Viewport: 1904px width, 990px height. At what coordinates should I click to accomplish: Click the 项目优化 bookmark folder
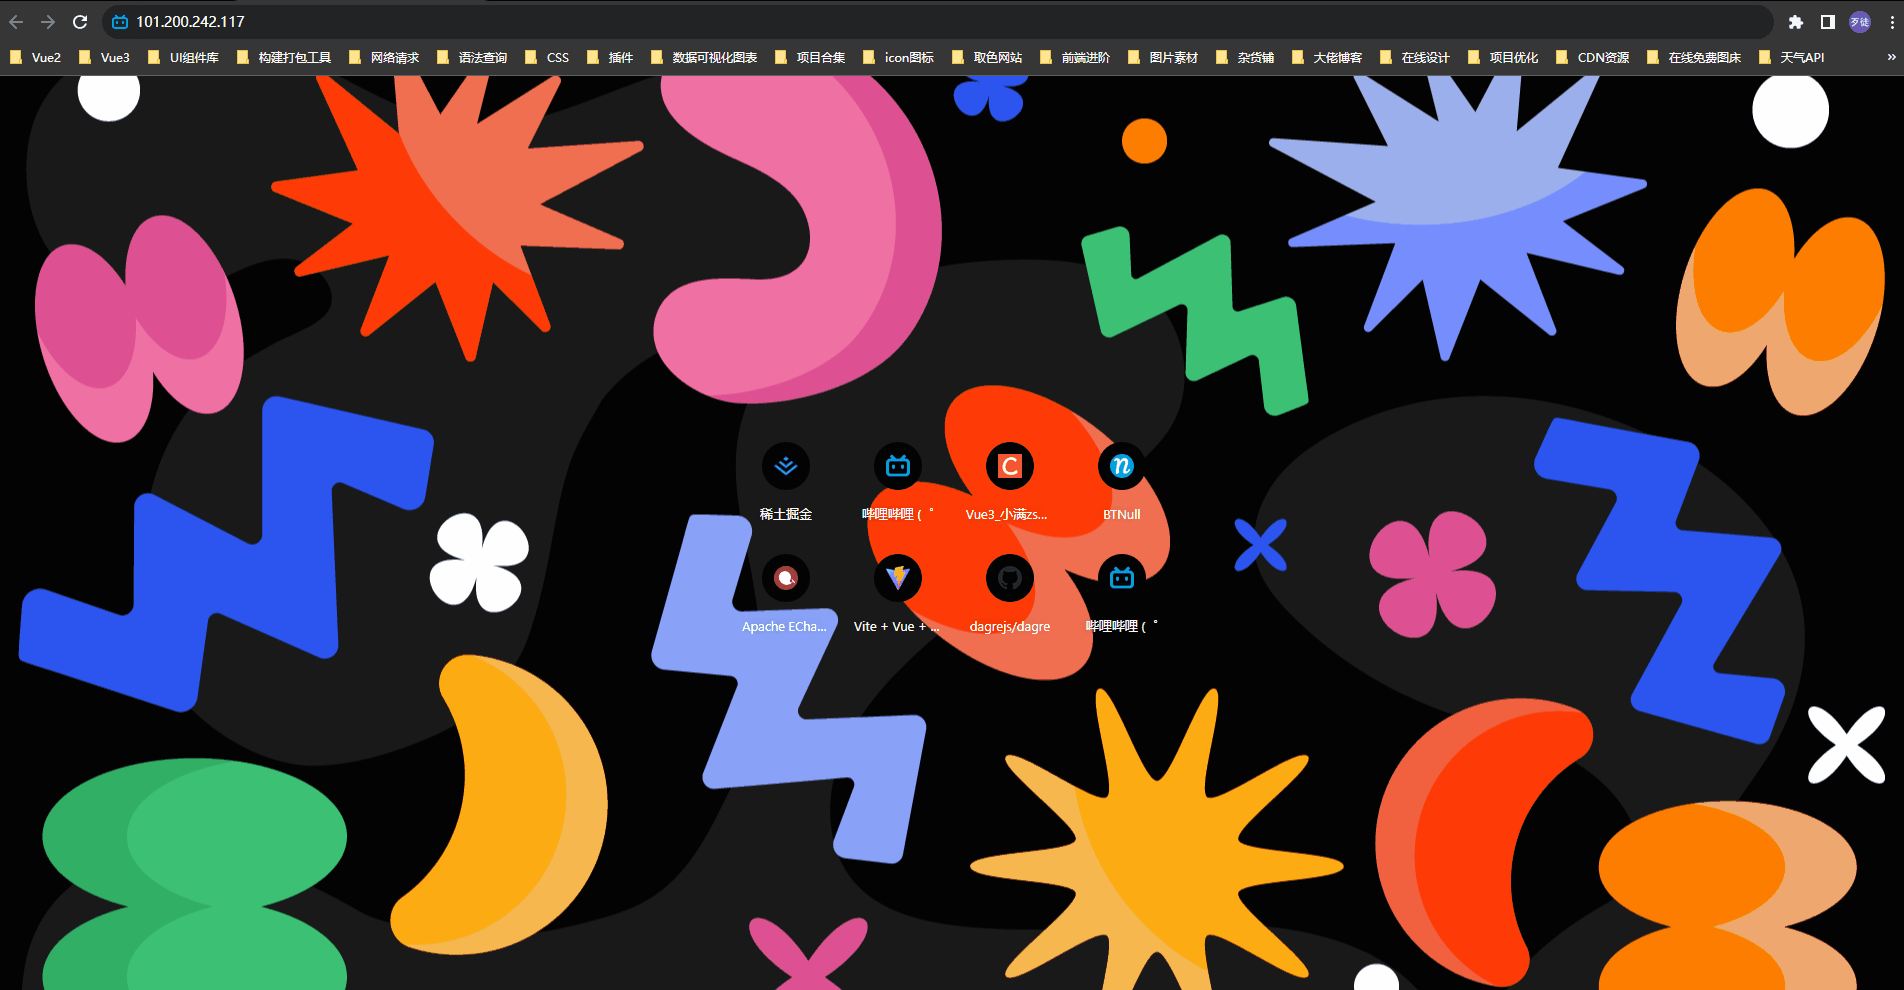click(x=1503, y=57)
